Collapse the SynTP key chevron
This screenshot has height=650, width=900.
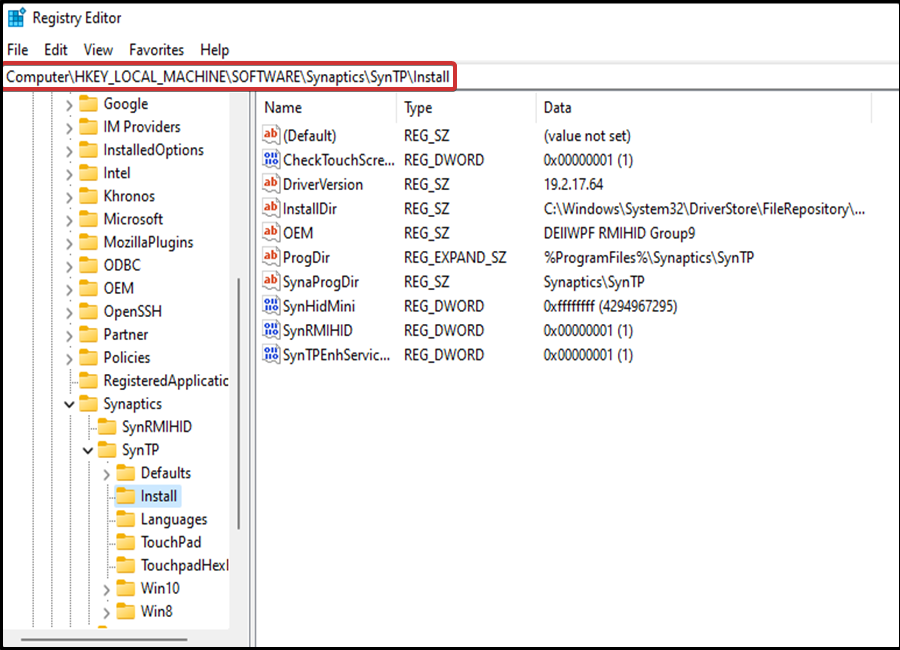coord(88,450)
